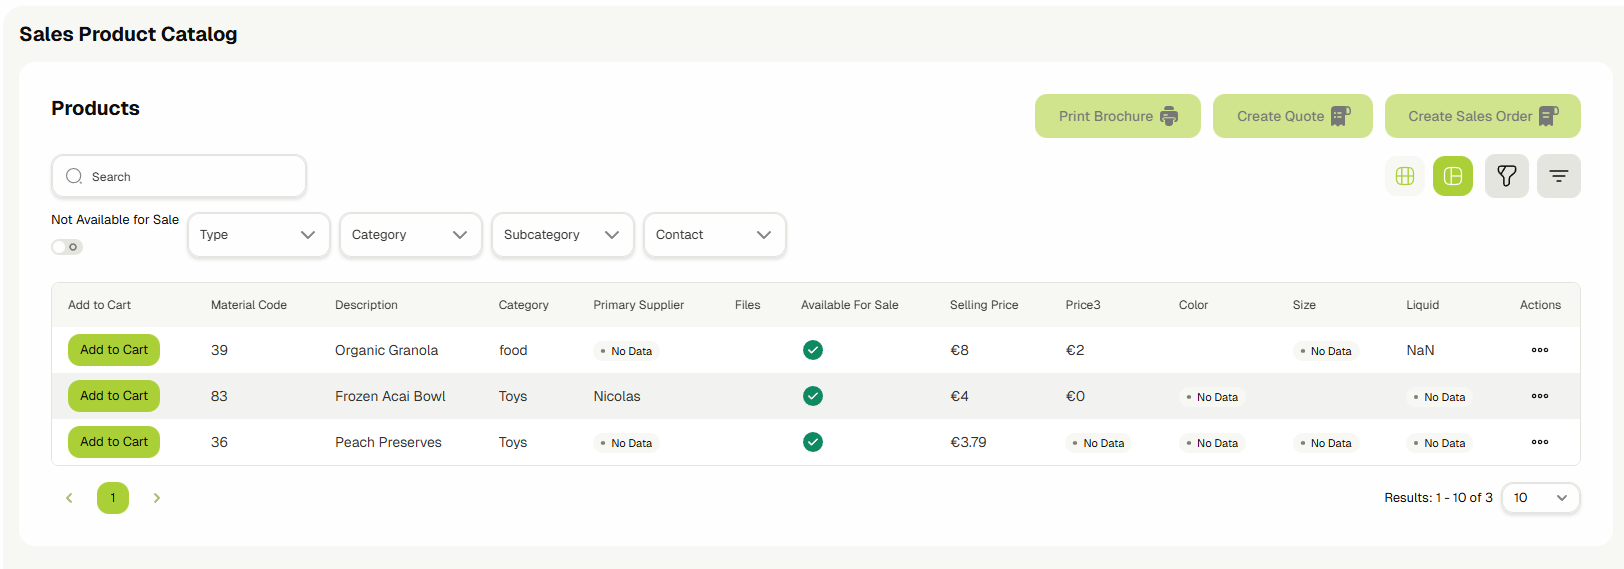1624x569 pixels.
Task: Go to previous page arrow
Action: coord(69,498)
